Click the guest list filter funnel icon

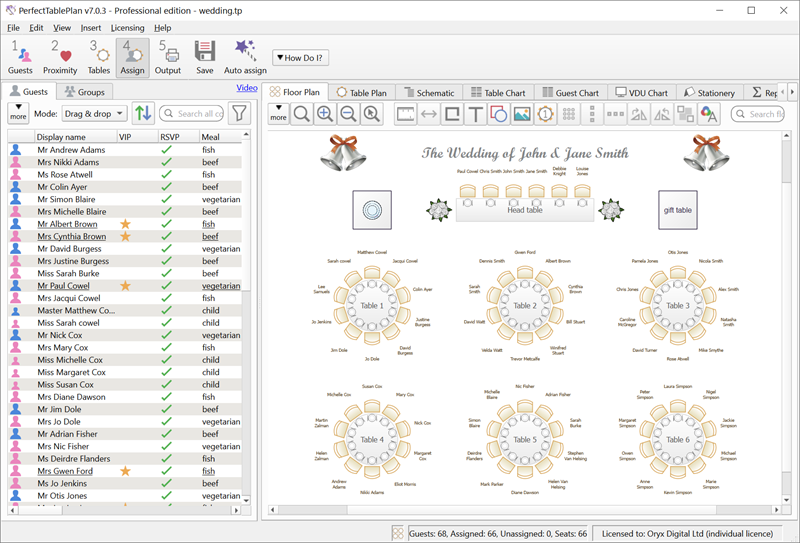[x=239, y=113]
